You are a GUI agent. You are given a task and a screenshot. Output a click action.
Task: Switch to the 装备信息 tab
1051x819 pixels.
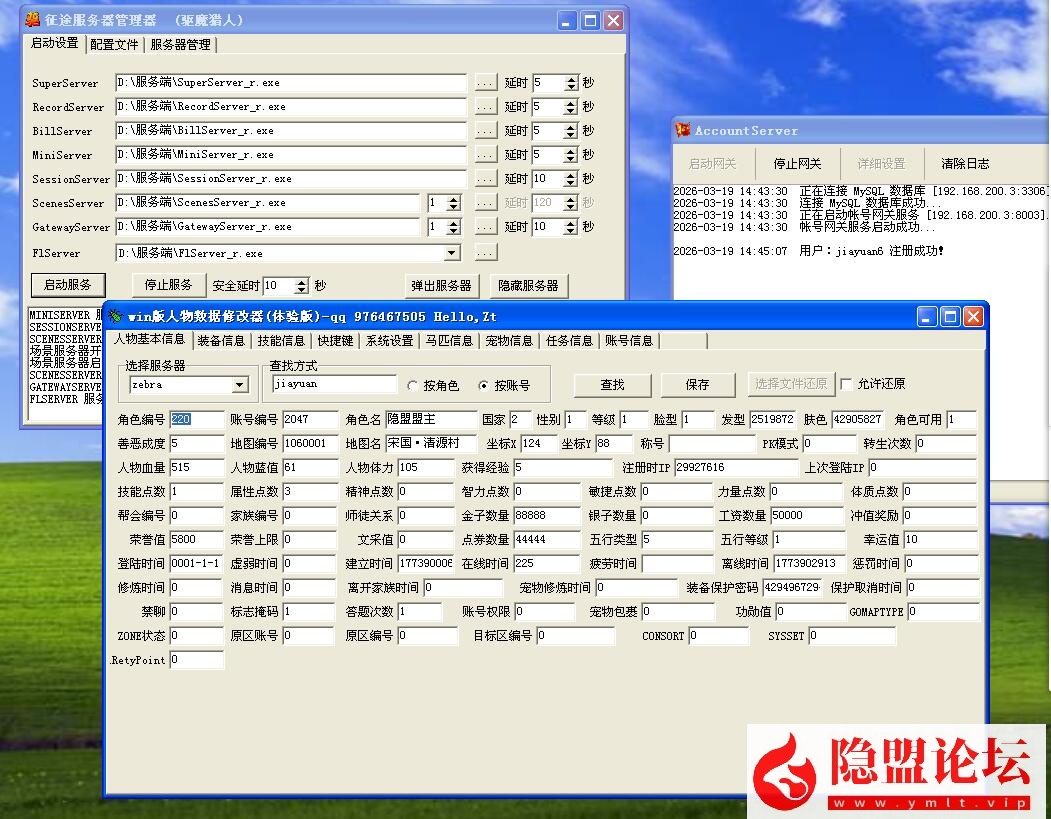click(221, 340)
